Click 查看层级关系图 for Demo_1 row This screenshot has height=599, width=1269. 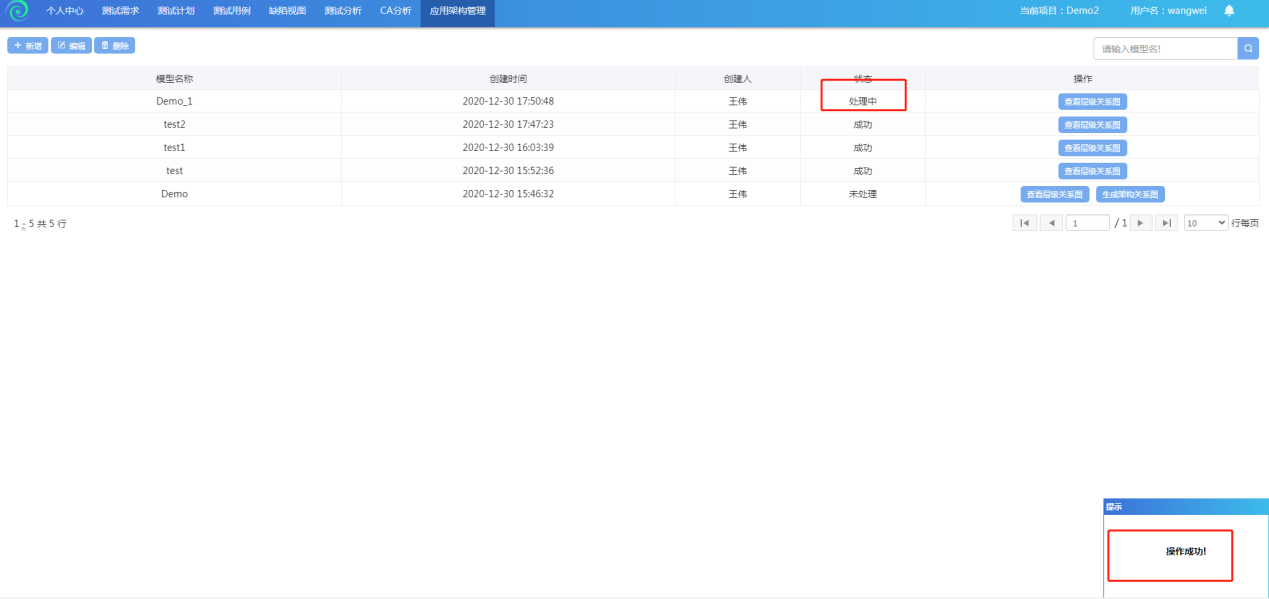click(x=1092, y=101)
